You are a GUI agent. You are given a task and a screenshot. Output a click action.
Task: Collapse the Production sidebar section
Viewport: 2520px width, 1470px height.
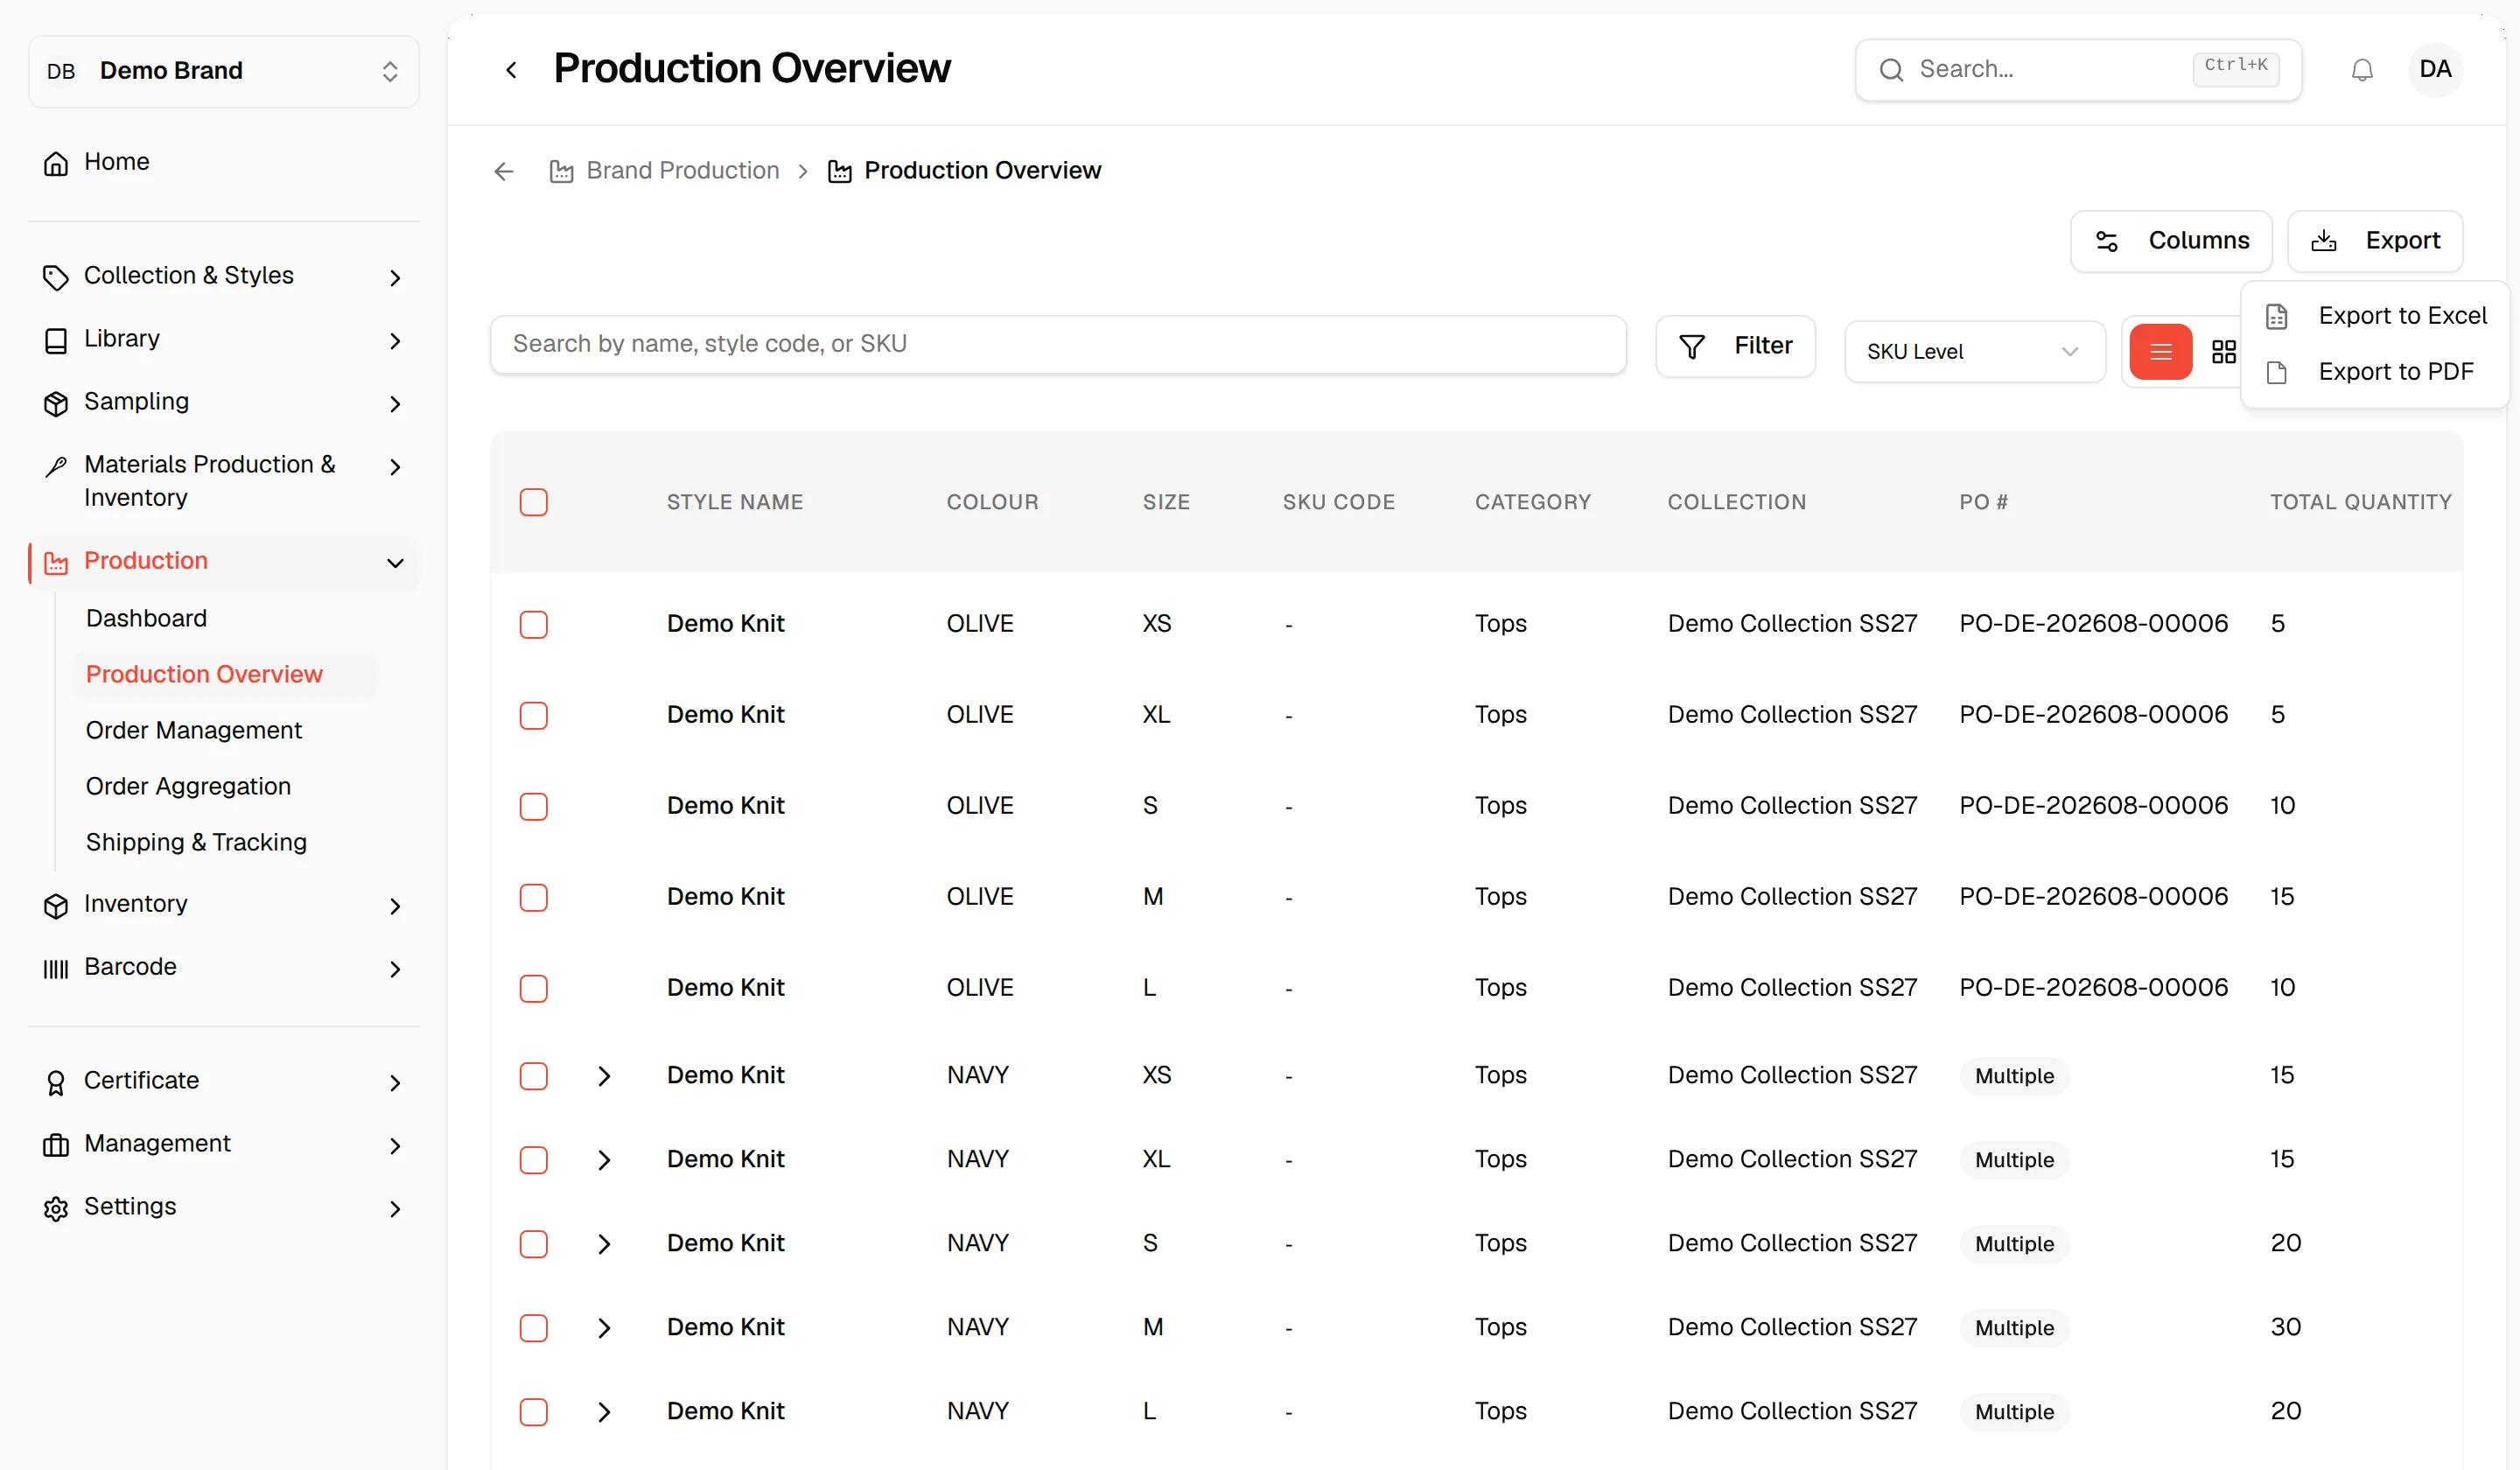click(224, 562)
